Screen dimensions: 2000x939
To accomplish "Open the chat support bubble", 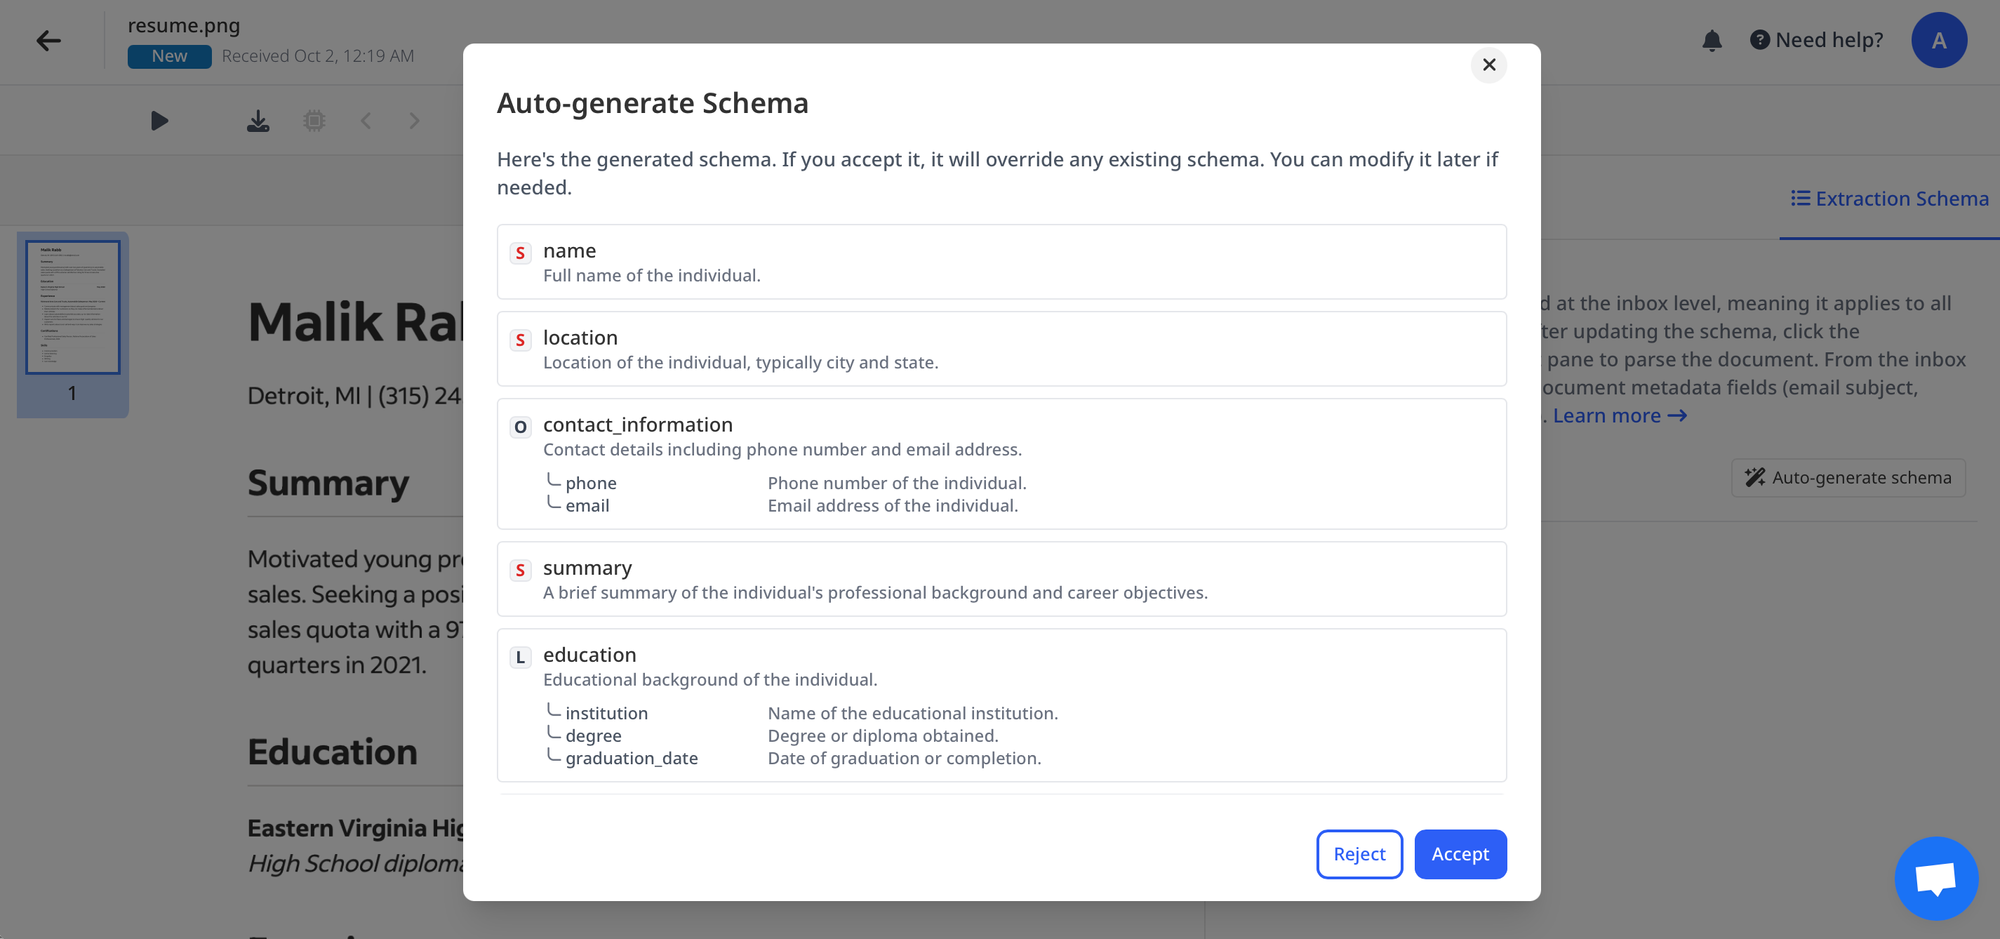I will (x=1936, y=878).
